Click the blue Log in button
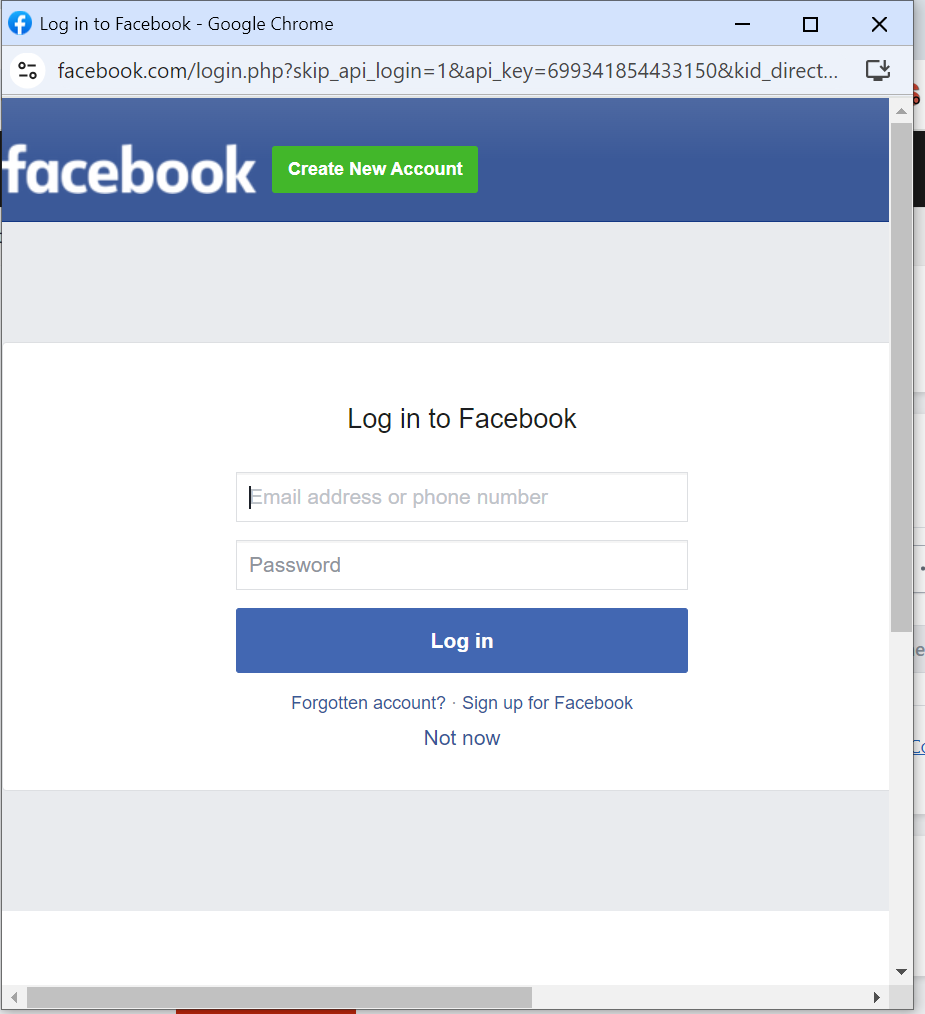925x1014 pixels. point(462,640)
